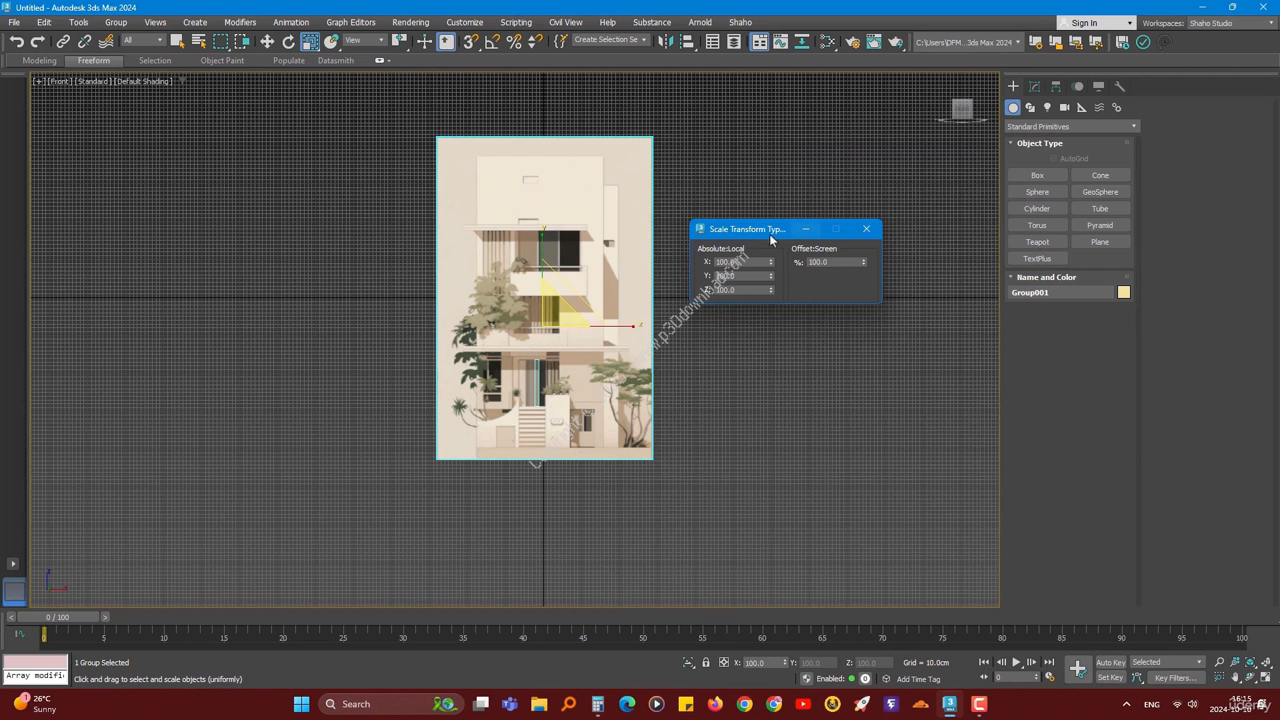This screenshot has height=720, width=1280.
Task: Open Create Selection Set dropdown
Action: click(x=610, y=41)
